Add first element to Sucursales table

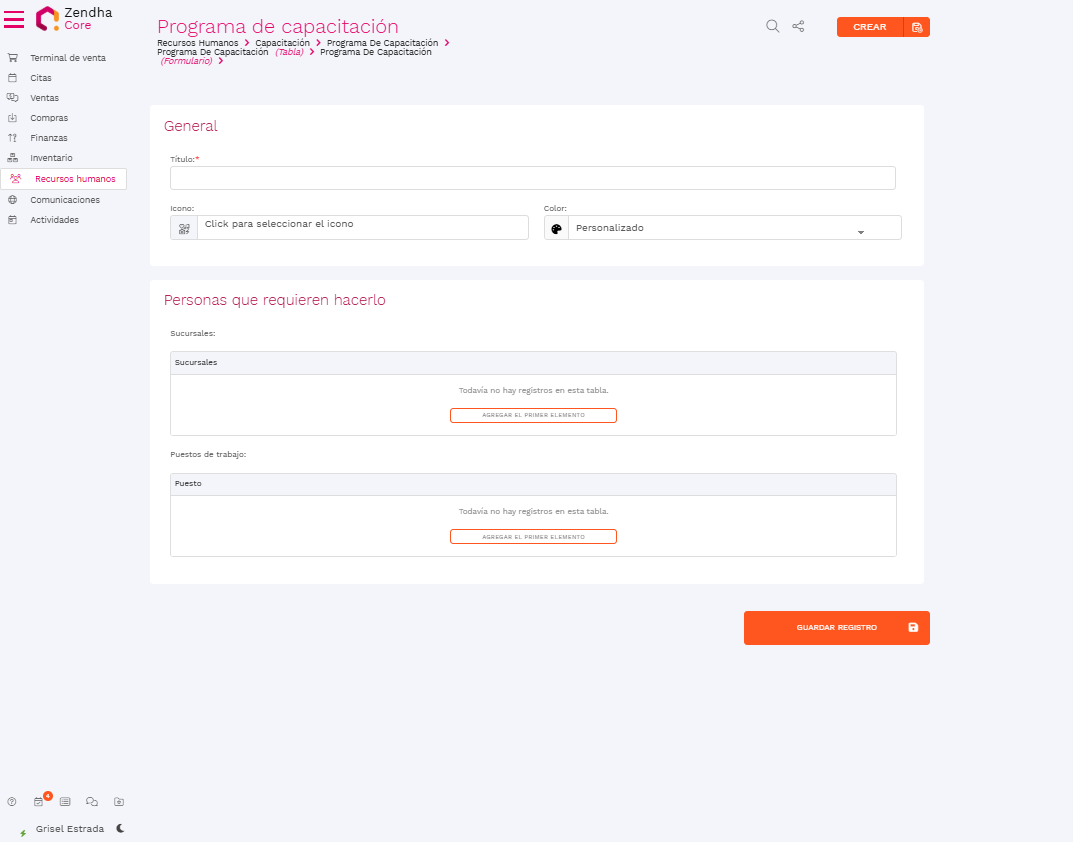tap(533, 415)
